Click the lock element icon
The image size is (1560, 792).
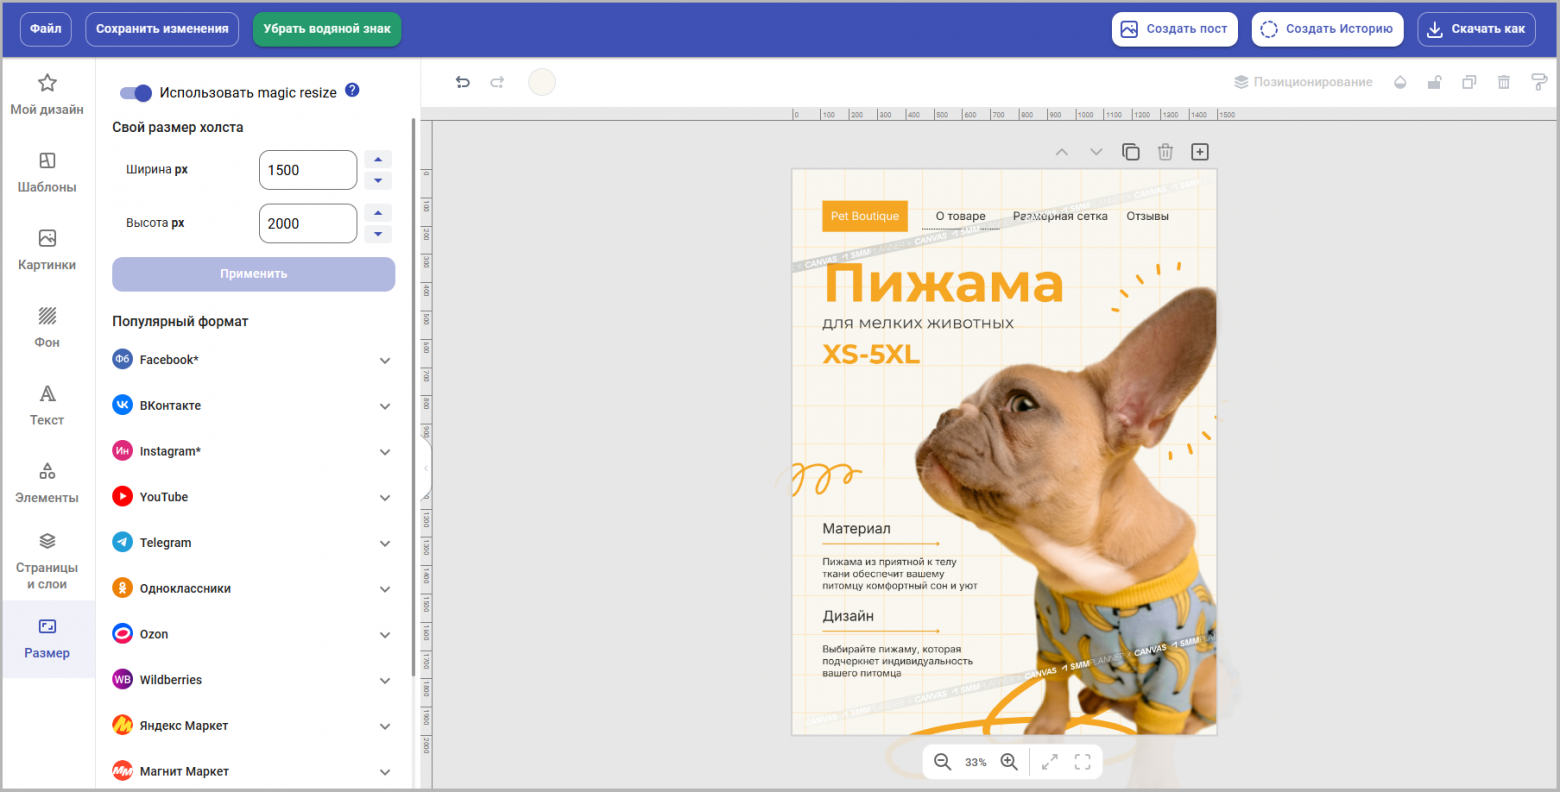[x=1434, y=82]
